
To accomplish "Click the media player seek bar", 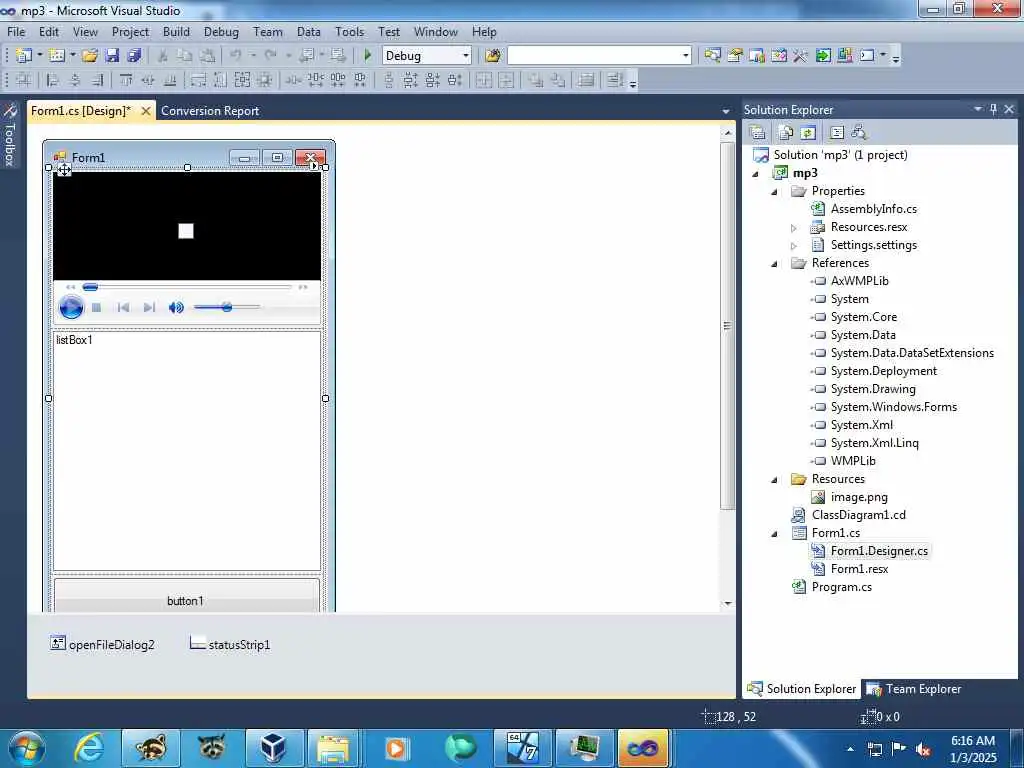I will [187, 287].
